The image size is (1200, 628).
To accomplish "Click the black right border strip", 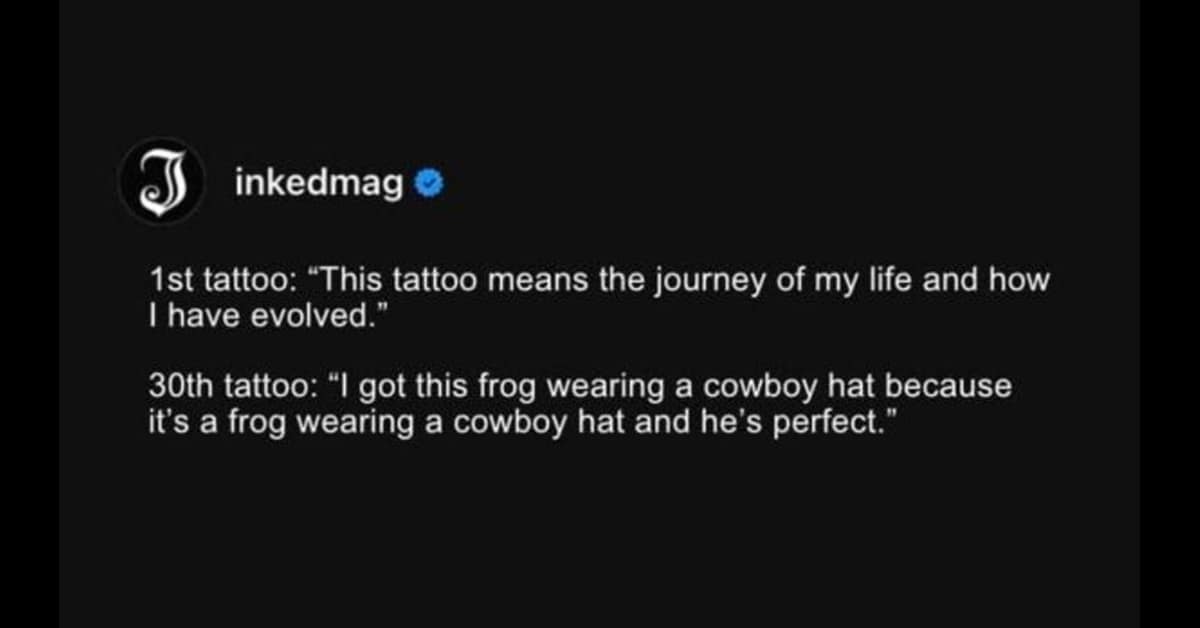I will tap(1170, 314).
